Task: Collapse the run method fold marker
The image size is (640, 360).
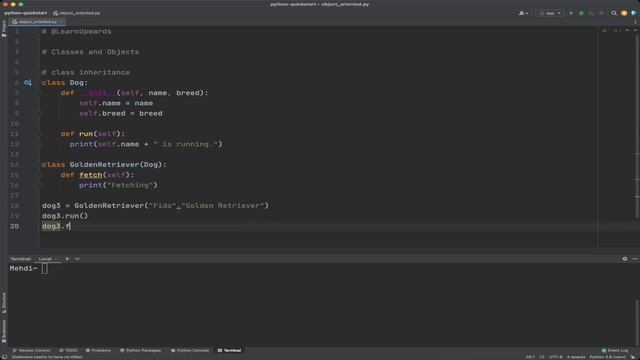Action: pos(39,134)
